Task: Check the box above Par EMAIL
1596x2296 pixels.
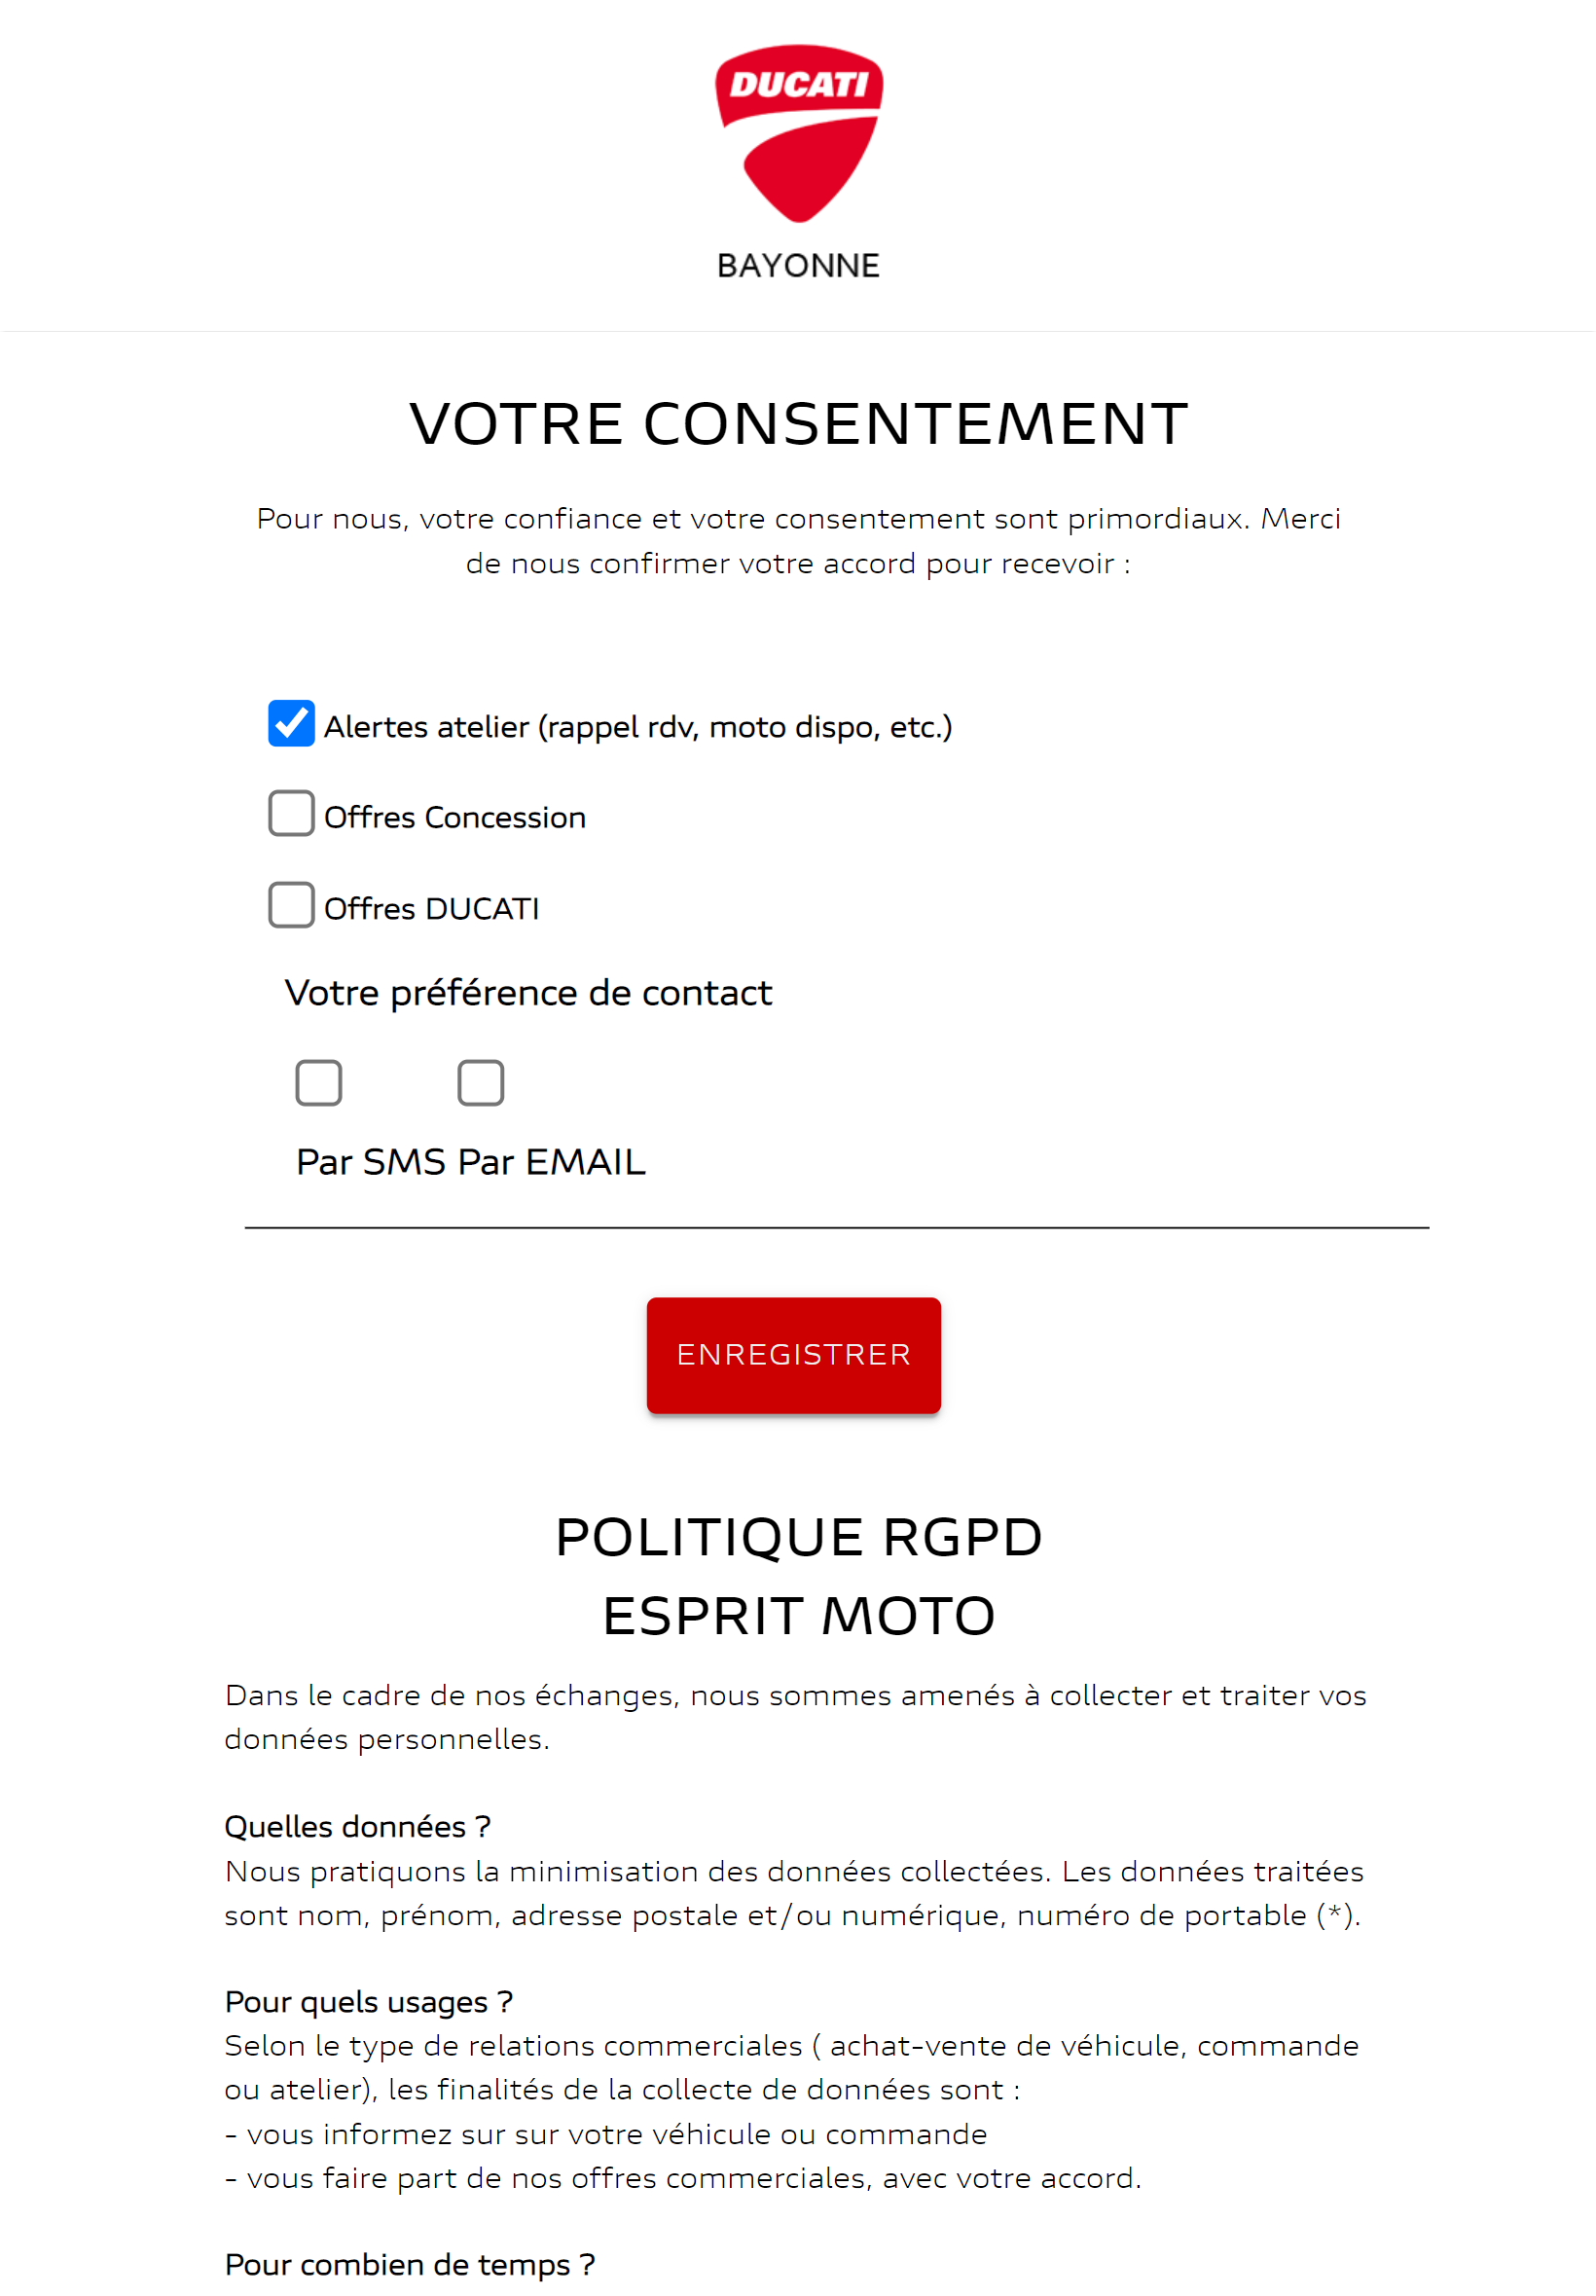Action: pos(481,1084)
